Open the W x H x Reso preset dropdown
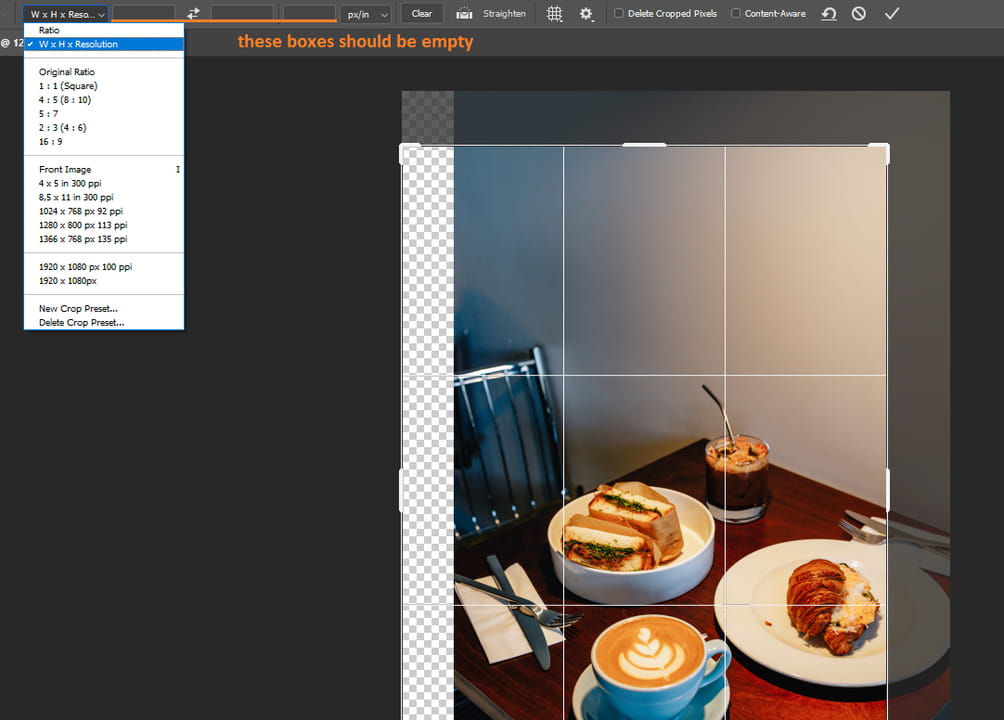This screenshot has width=1004, height=720. coord(65,13)
